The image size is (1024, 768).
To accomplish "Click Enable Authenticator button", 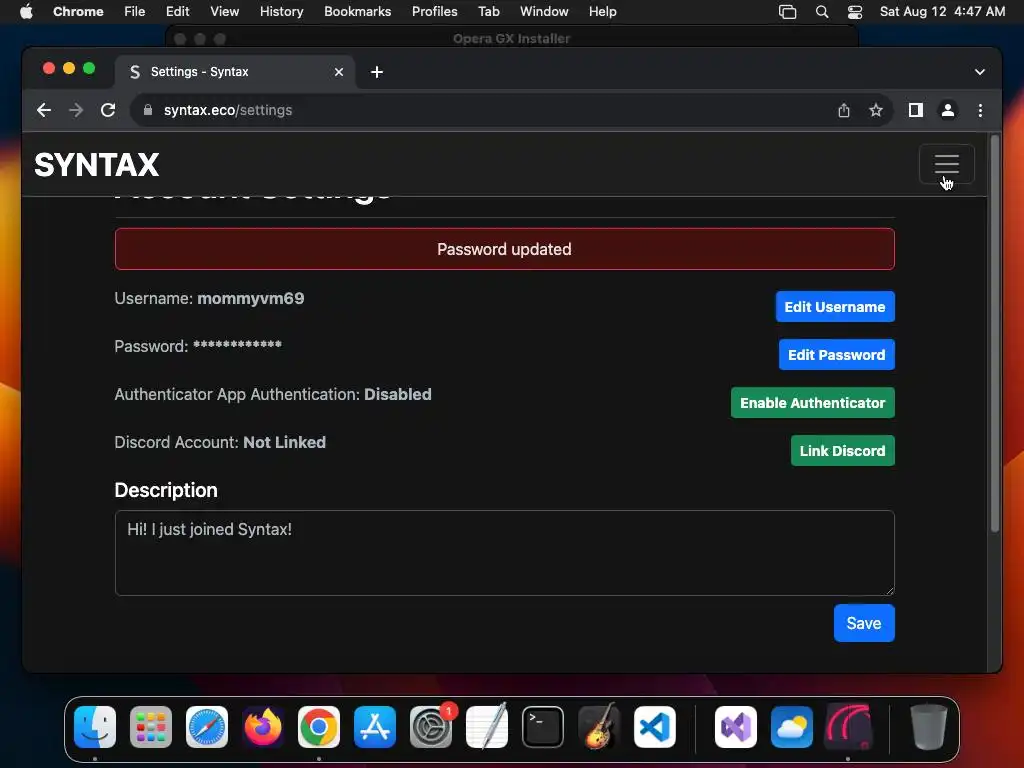I will 812,403.
